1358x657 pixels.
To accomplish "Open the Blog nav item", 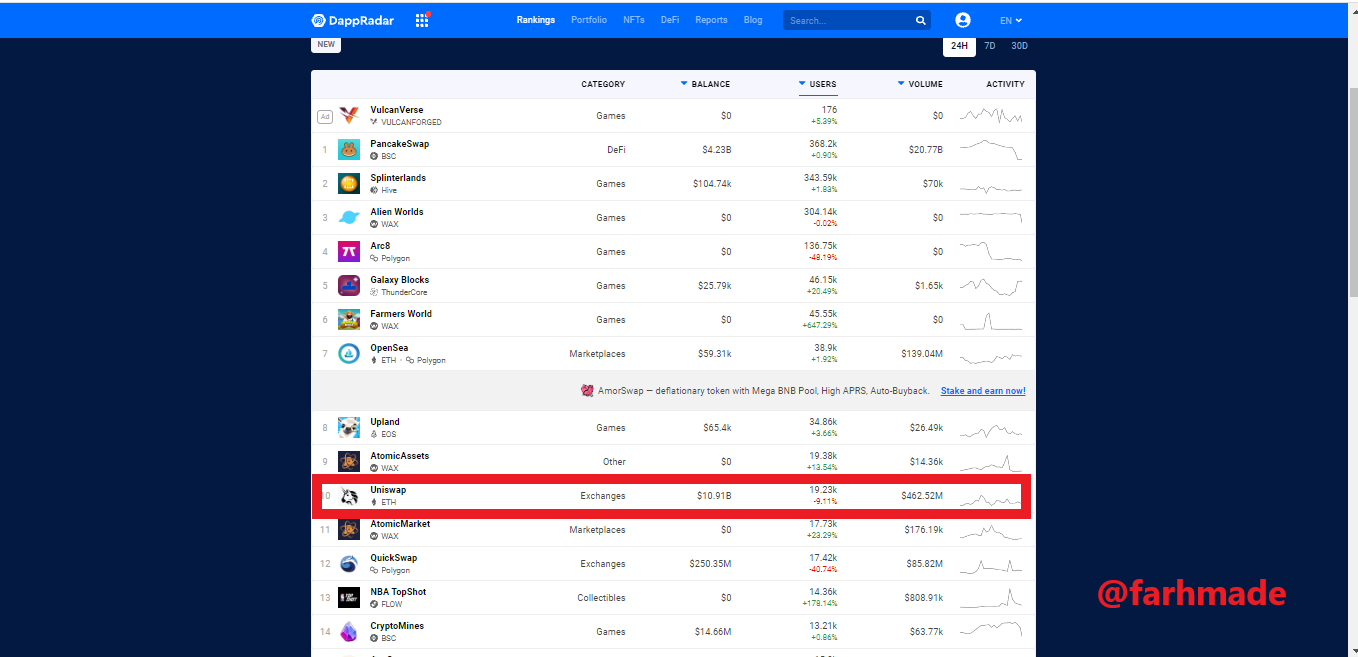I will (753, 20).
